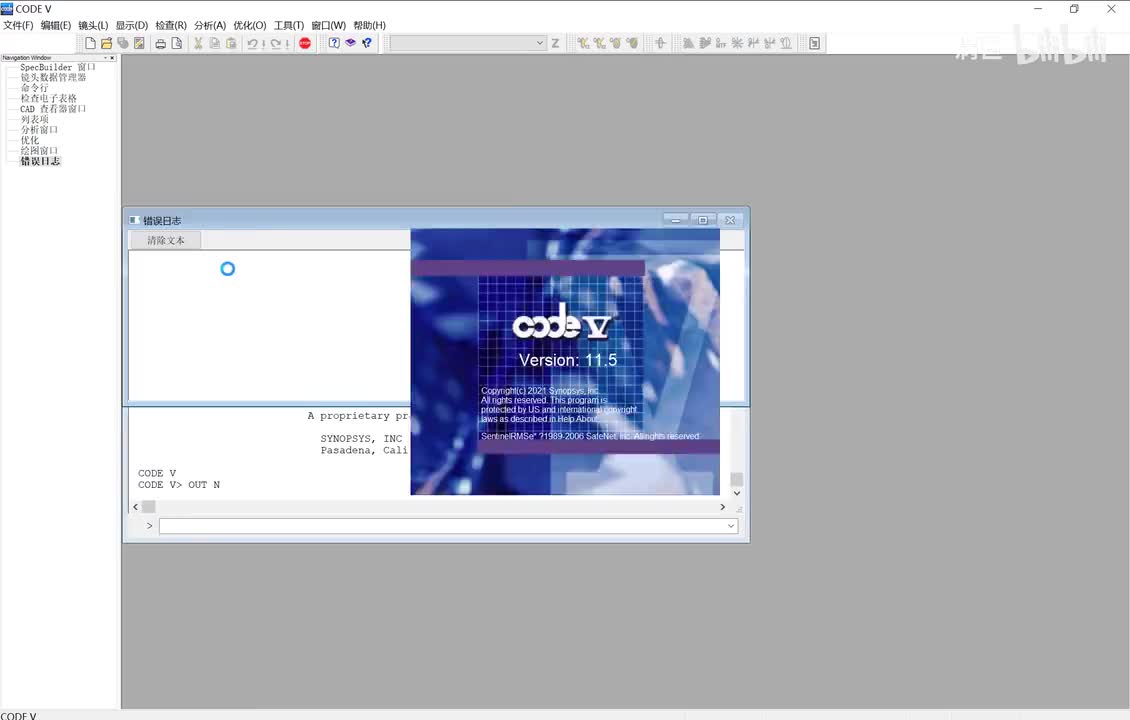1130x720 pixels.
Task: Open the 编辑(E) menu
Action: tap(55, 25)
